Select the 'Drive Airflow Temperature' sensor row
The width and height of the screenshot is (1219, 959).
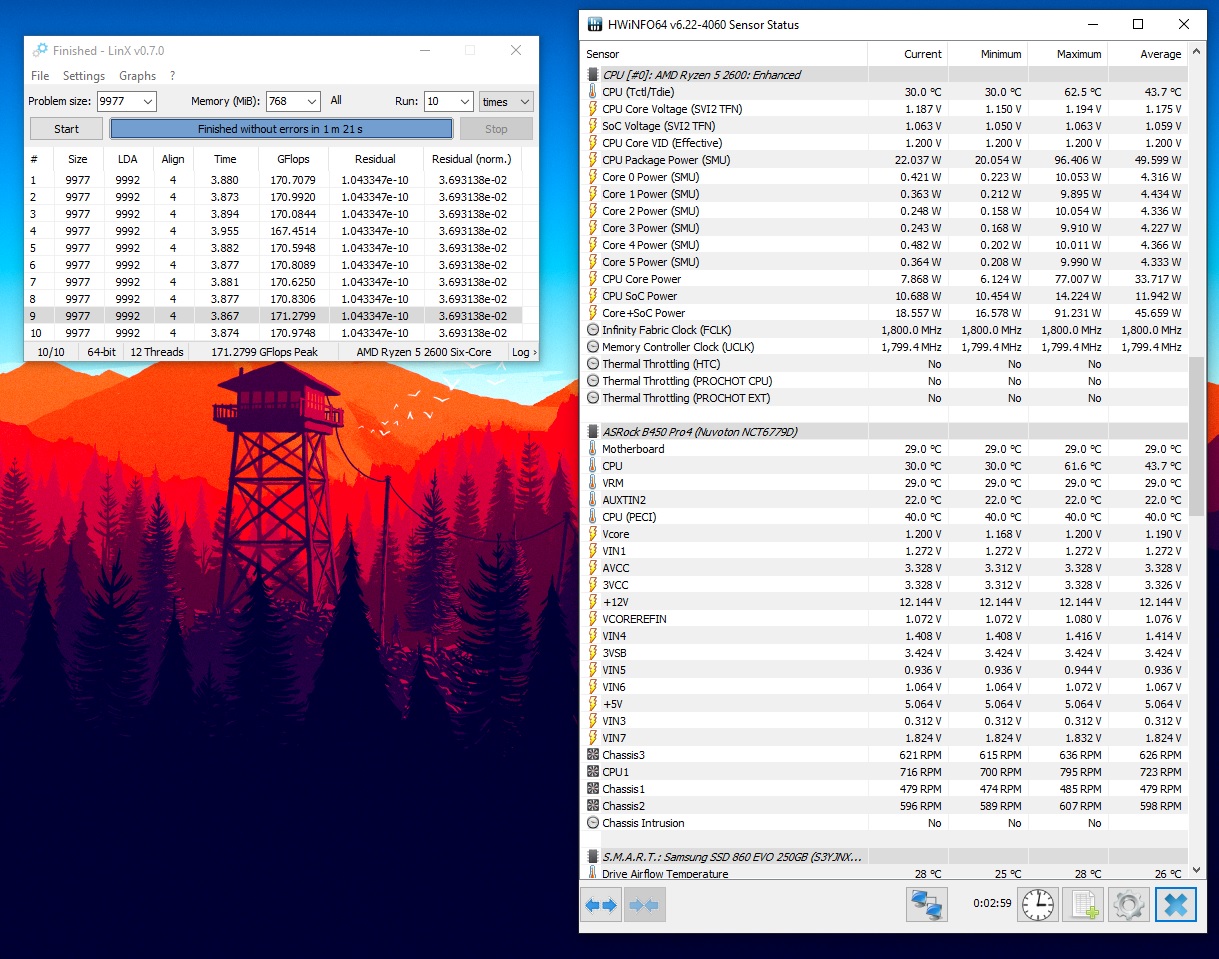pyautogui.click(x=884, y=874)
